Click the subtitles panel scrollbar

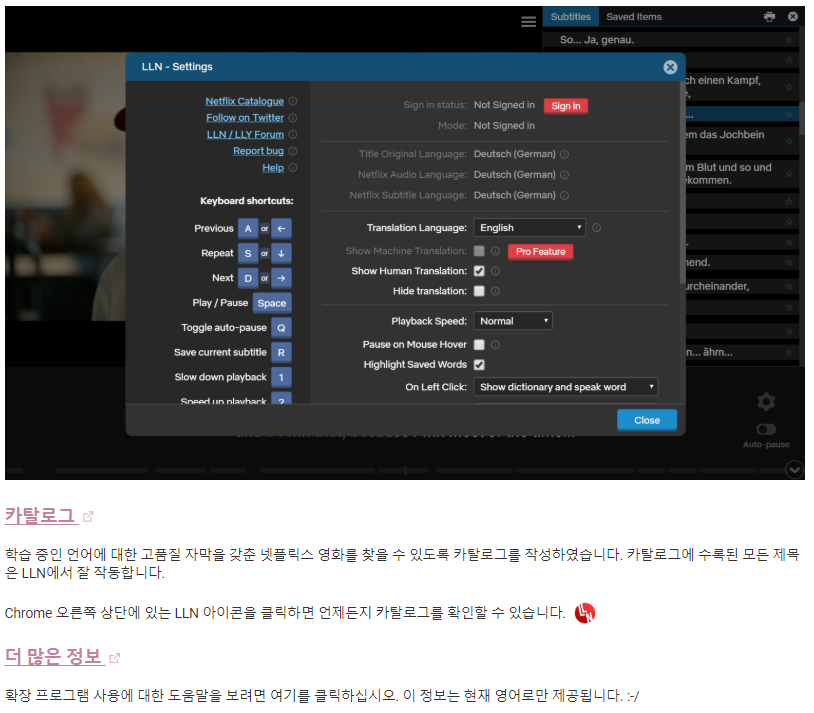click(802, 119)
